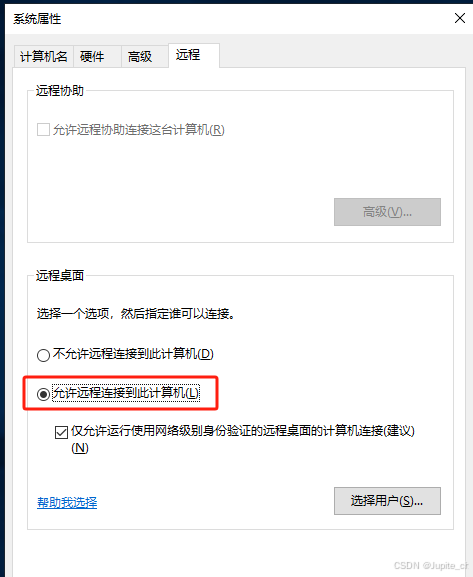The width and height of the screenshot is (473, 577).
Task: Click the 远程协助 group heading
Action: pyautogui.click(x=60, y=91)
